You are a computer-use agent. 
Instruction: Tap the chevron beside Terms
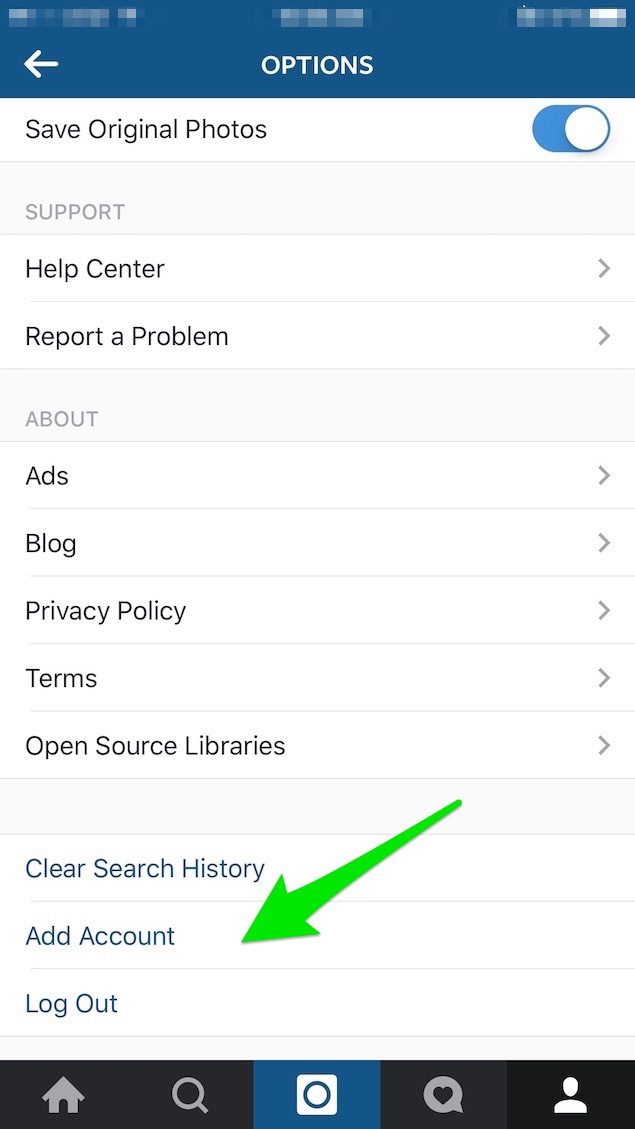604,678
